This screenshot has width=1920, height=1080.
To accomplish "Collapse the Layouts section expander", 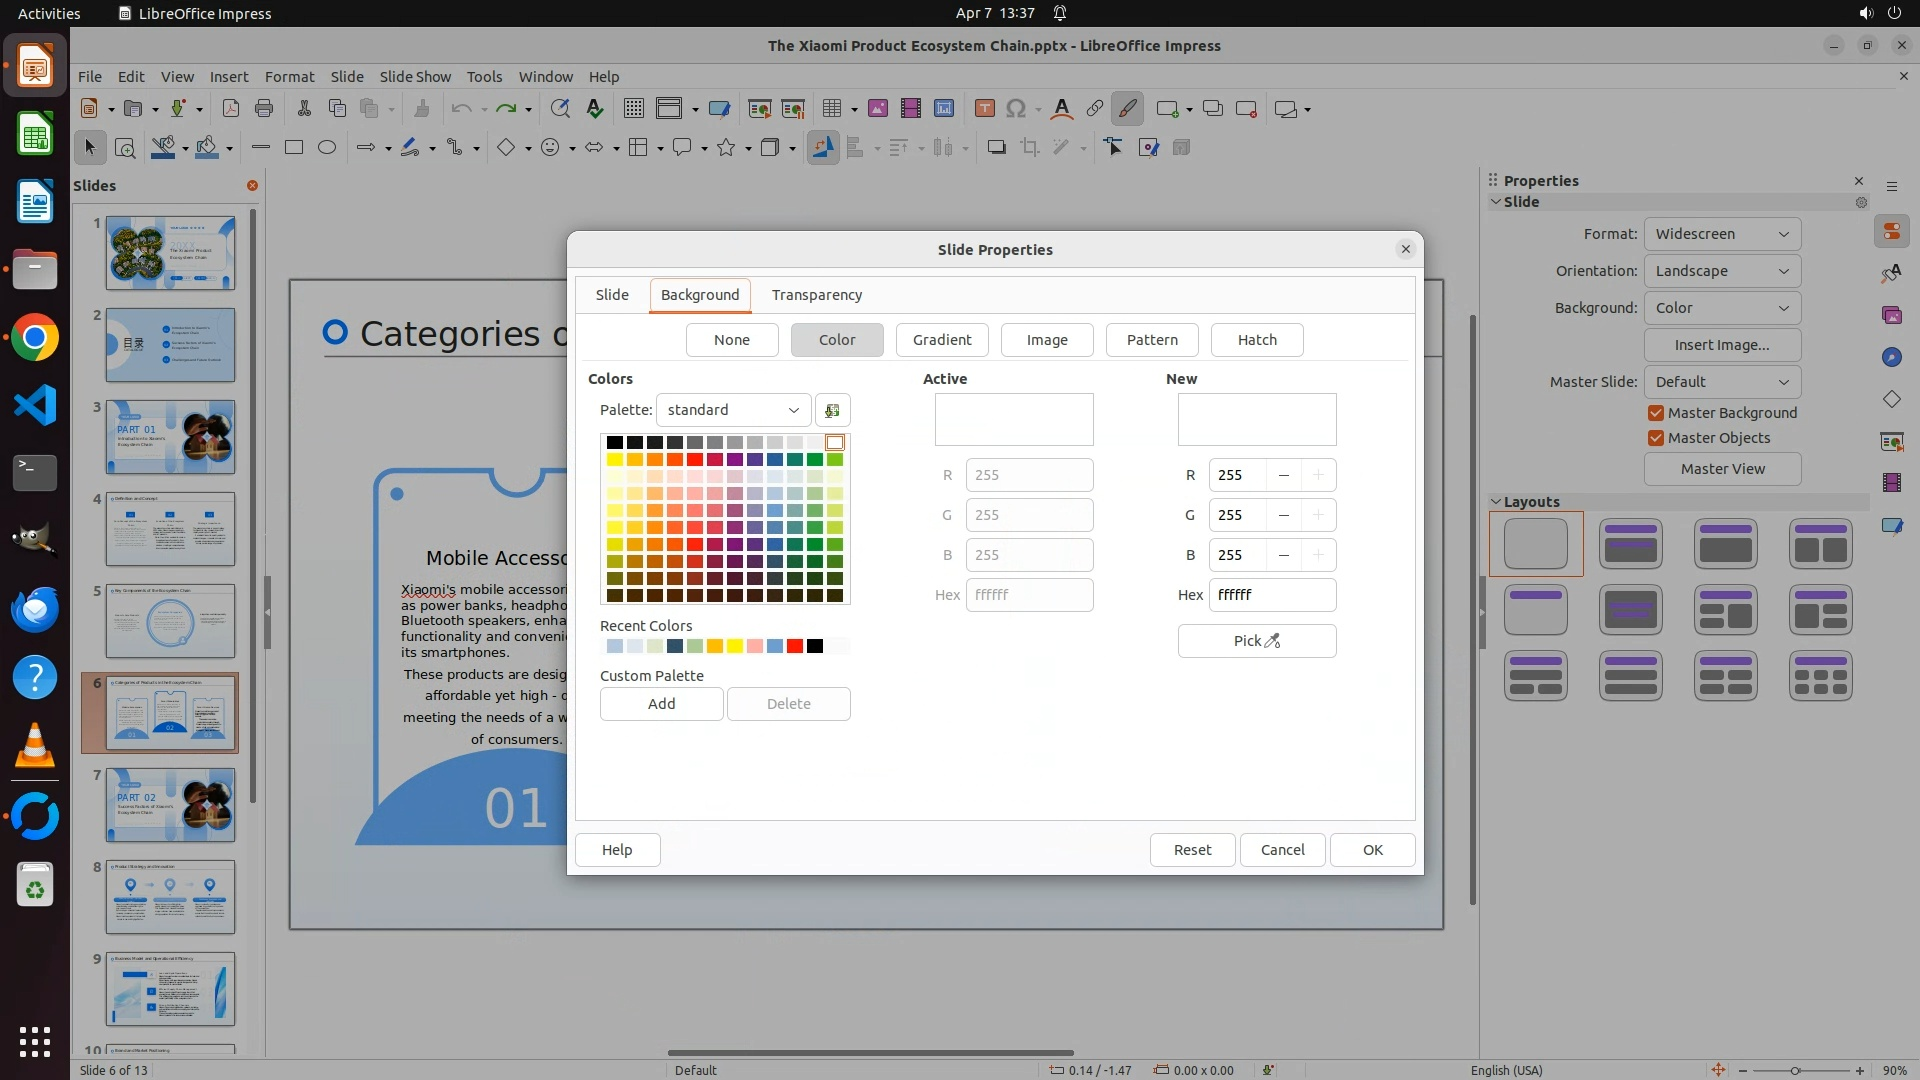I will tap(1496, 502).
